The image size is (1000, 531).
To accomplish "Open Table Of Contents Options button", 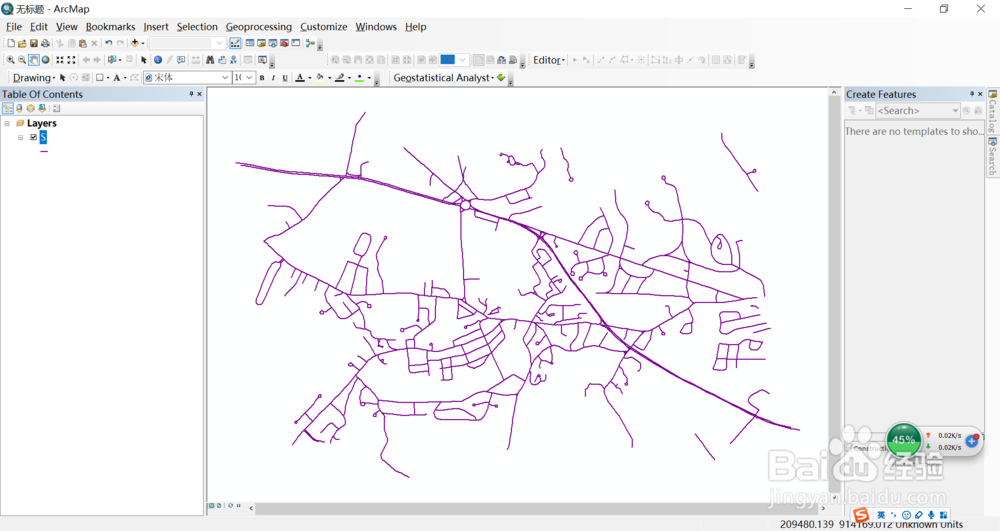I will (x=57, y=108).
